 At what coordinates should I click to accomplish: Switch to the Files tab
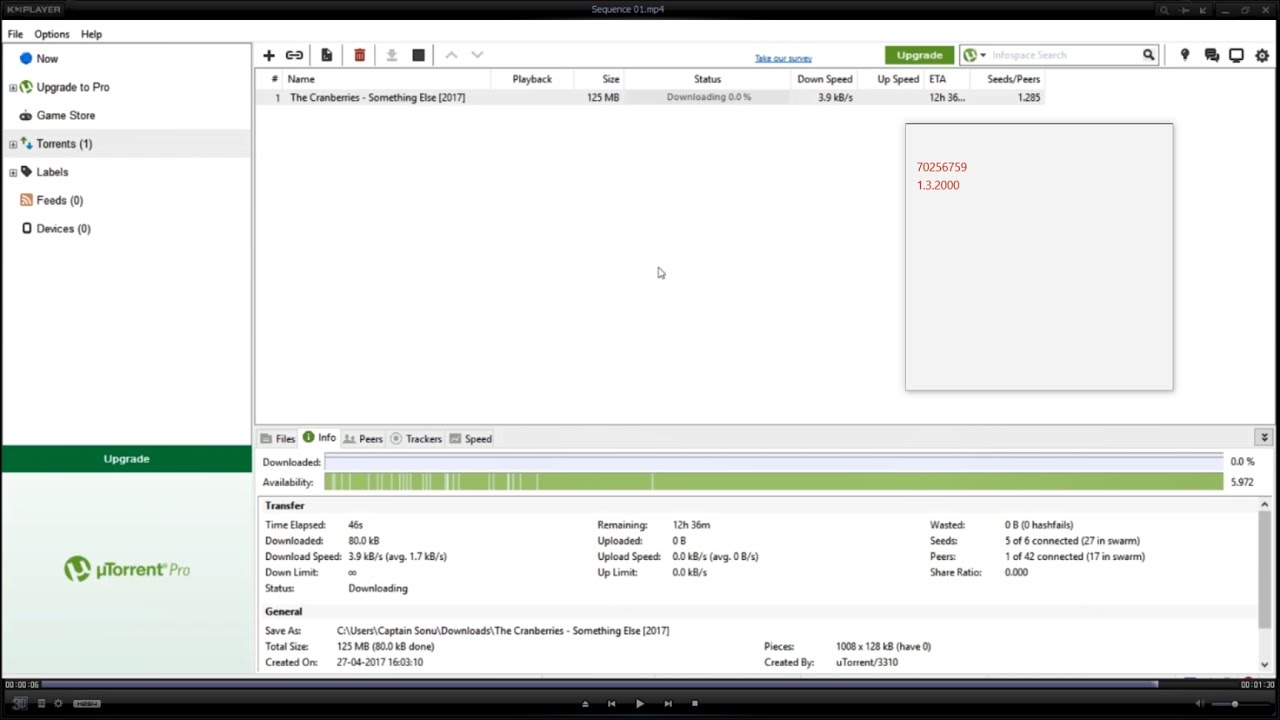click(278, 439)
